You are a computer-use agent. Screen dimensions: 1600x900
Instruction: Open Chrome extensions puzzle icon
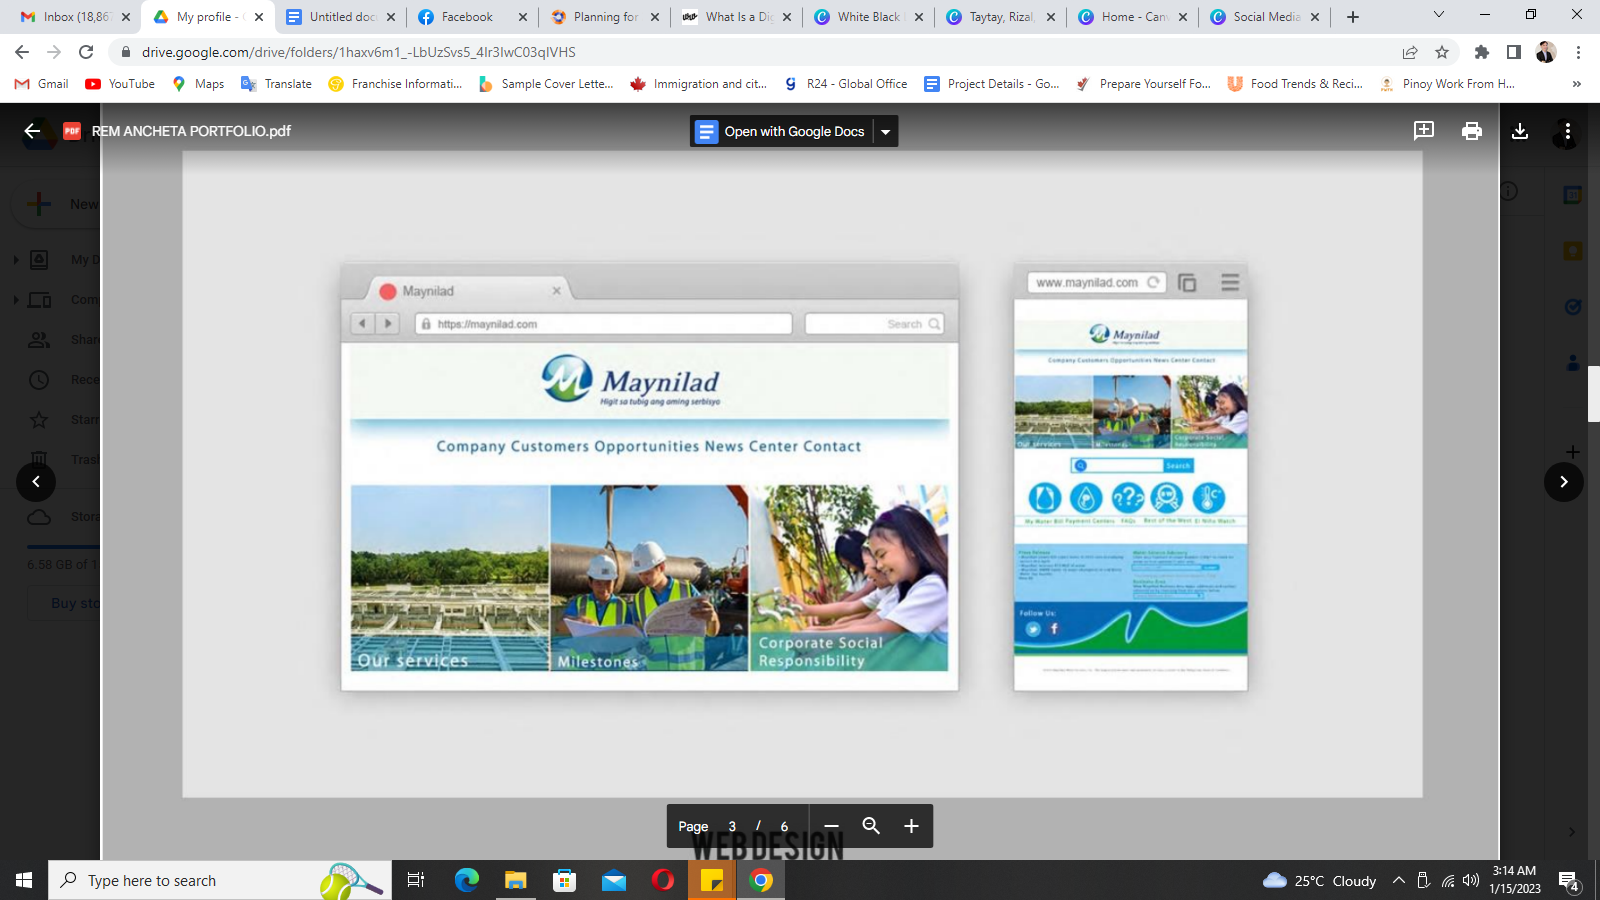(x=1482, y=52)
